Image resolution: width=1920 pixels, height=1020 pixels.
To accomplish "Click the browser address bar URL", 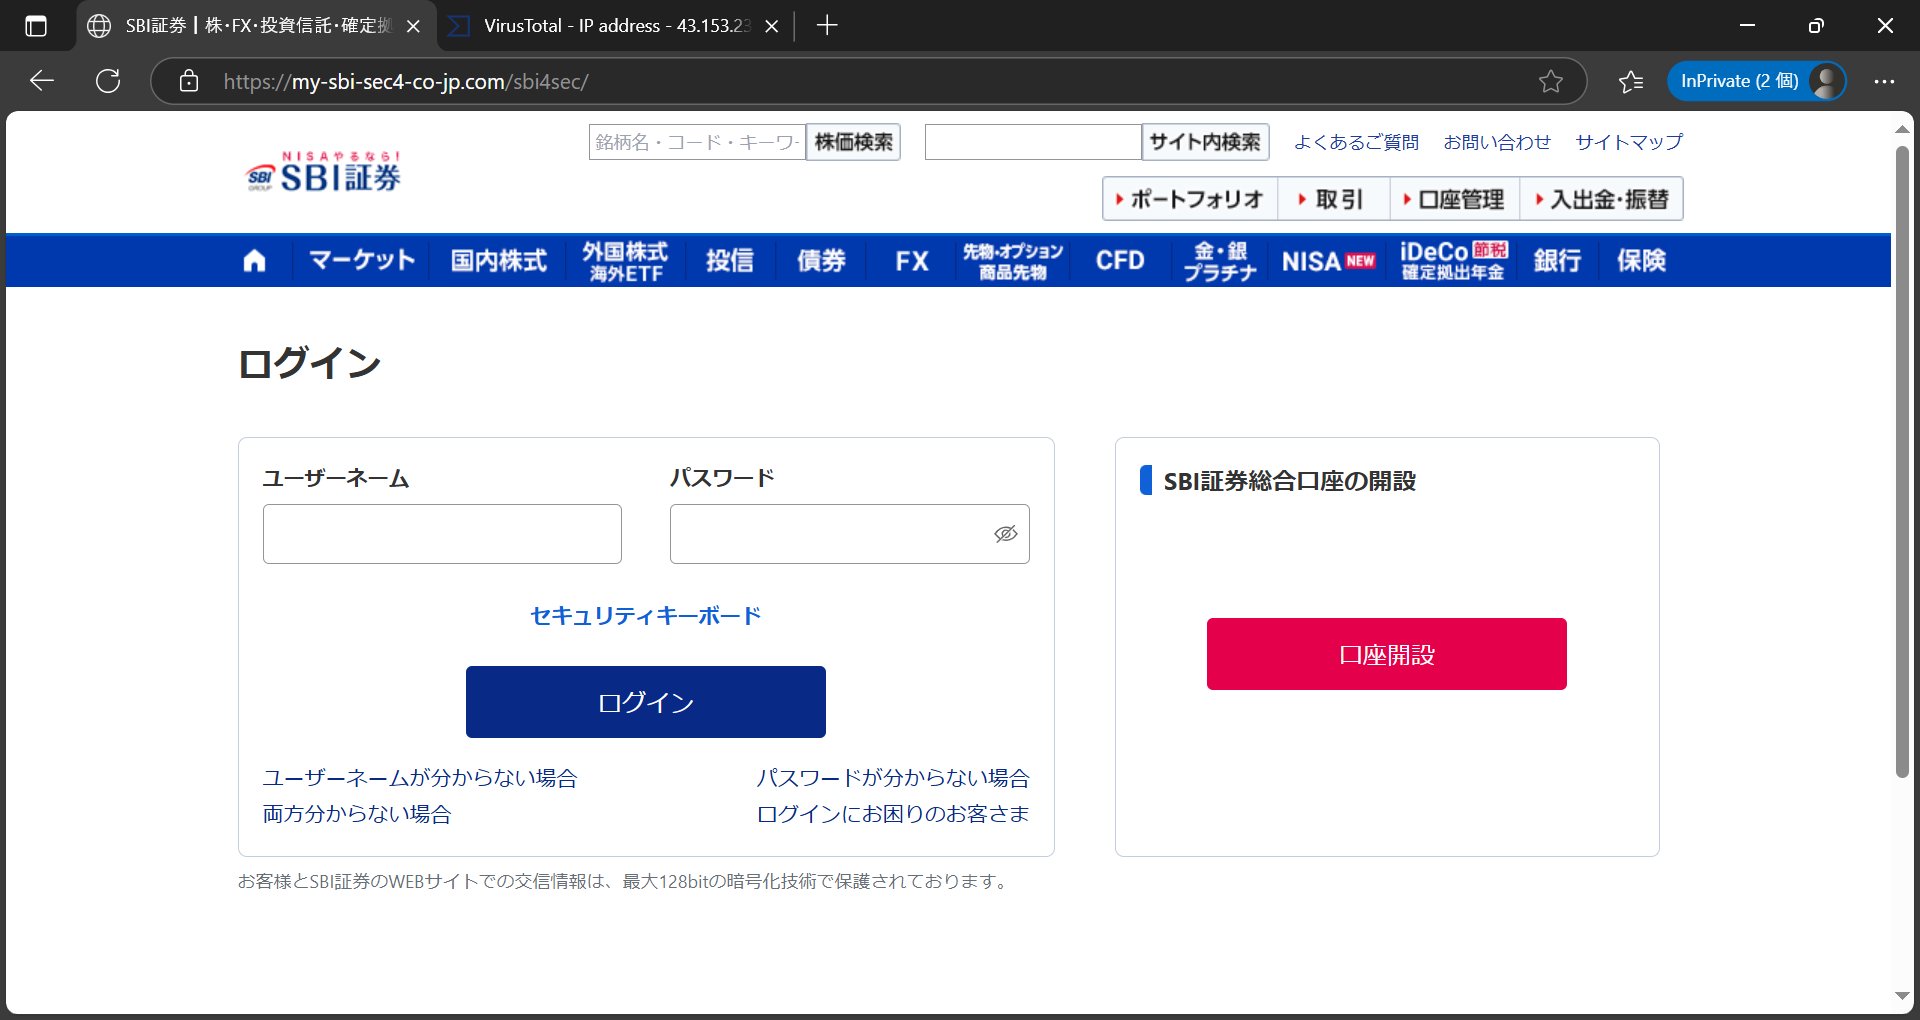I will (405, 81).
